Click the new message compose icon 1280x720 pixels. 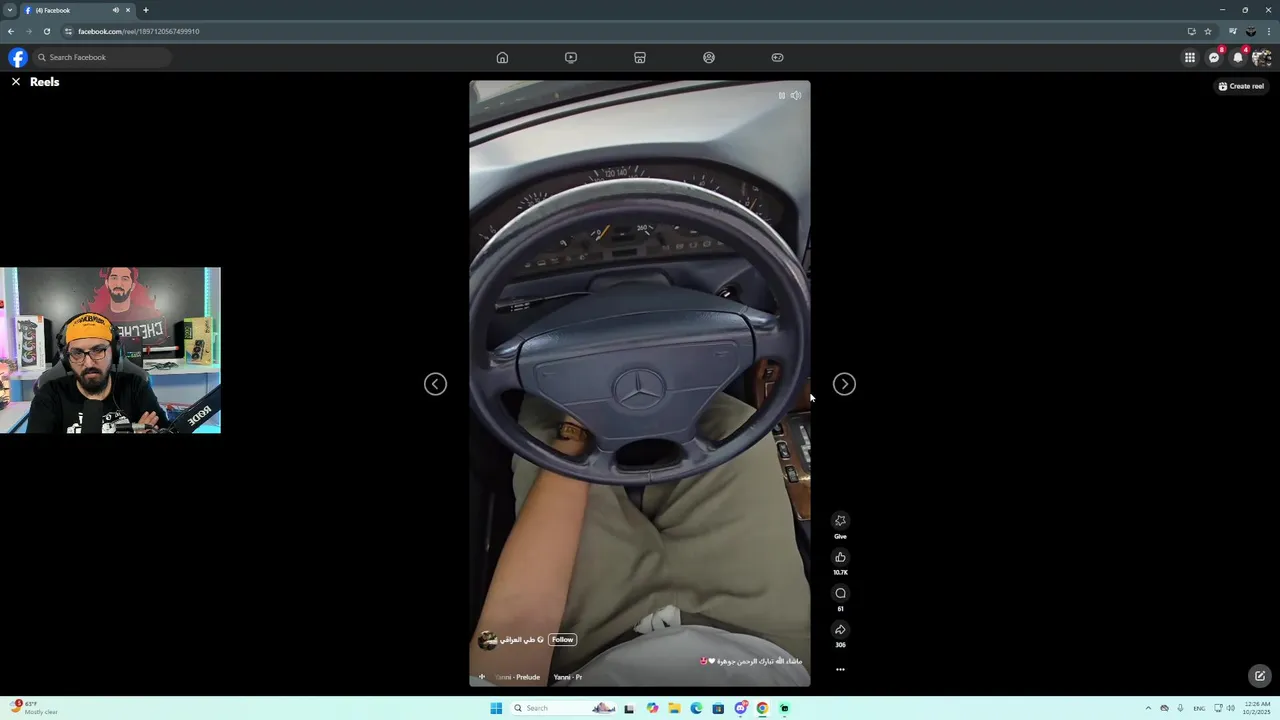(1260, 676)
